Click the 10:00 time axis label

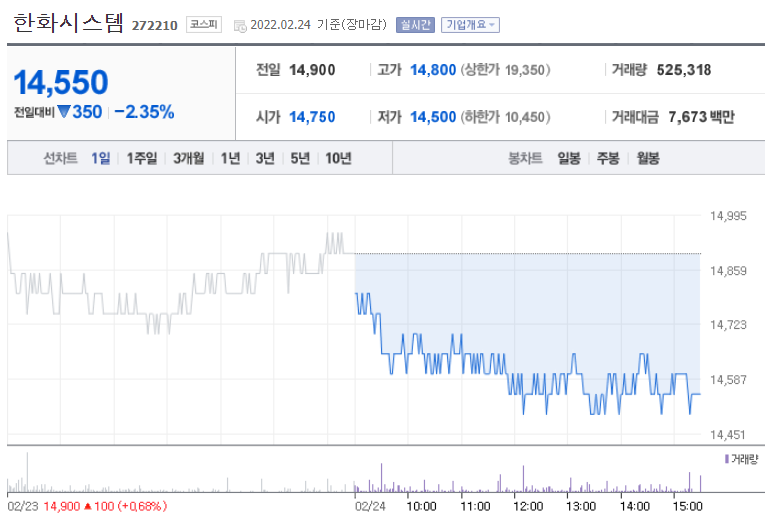pos(422,506)
